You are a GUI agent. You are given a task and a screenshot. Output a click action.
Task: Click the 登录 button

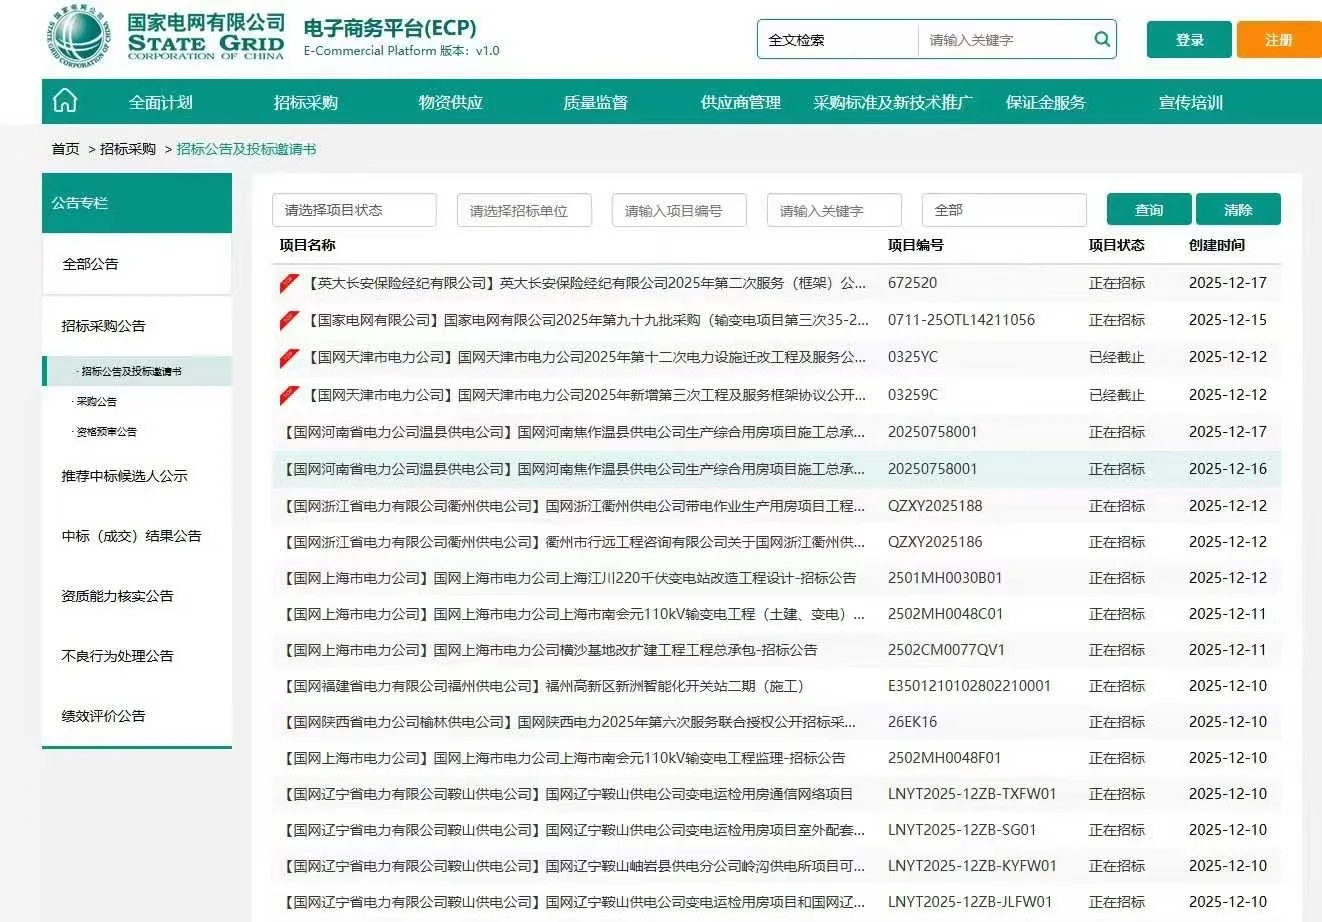coord(1189,40)
